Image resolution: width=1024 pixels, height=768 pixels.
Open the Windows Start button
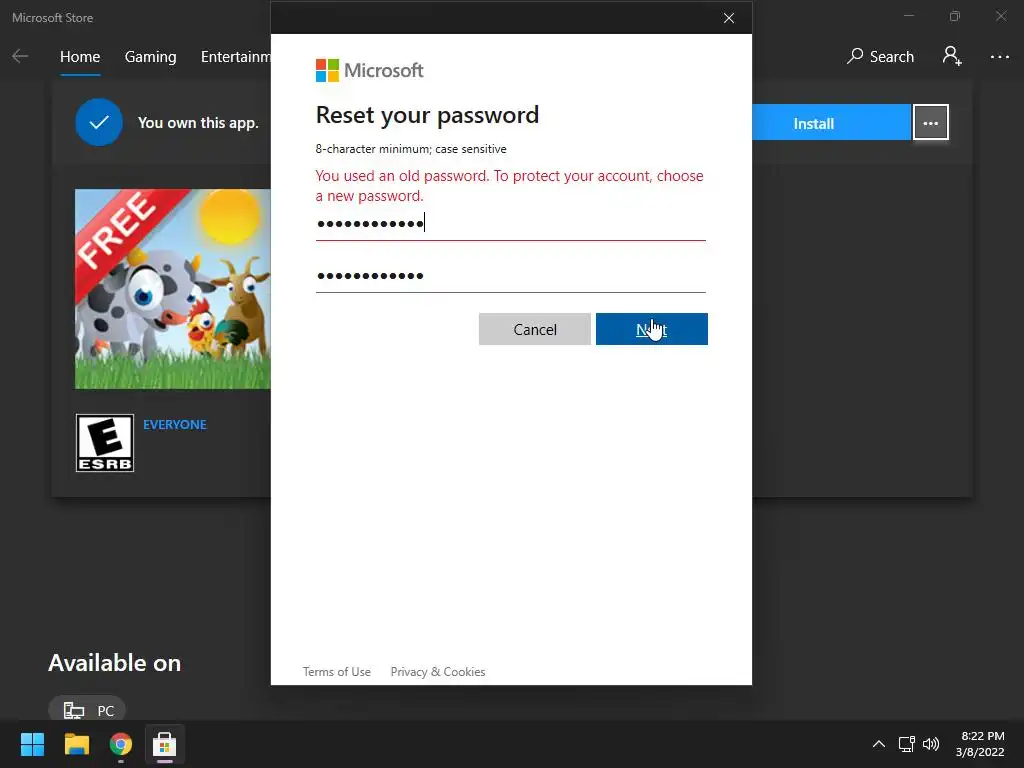pyautogui.click(x=32, y=744)
